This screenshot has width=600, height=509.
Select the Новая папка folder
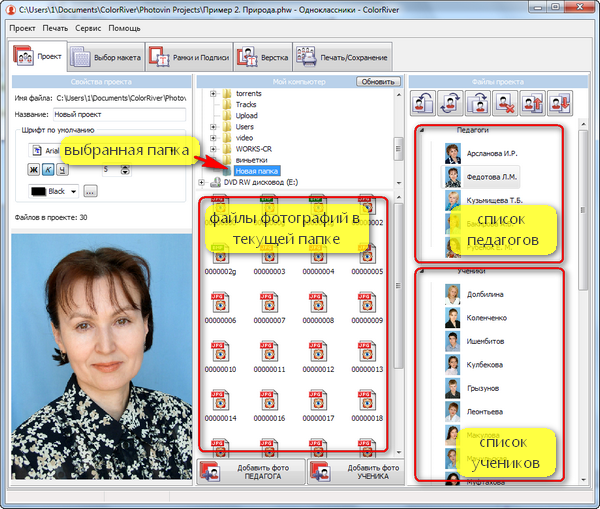257,171
